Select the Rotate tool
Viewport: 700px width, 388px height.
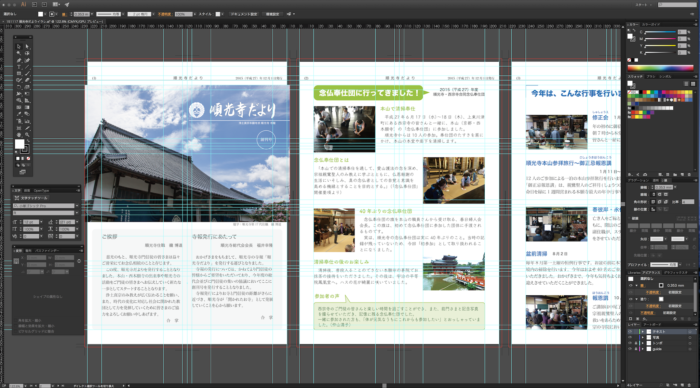[19, 87]
